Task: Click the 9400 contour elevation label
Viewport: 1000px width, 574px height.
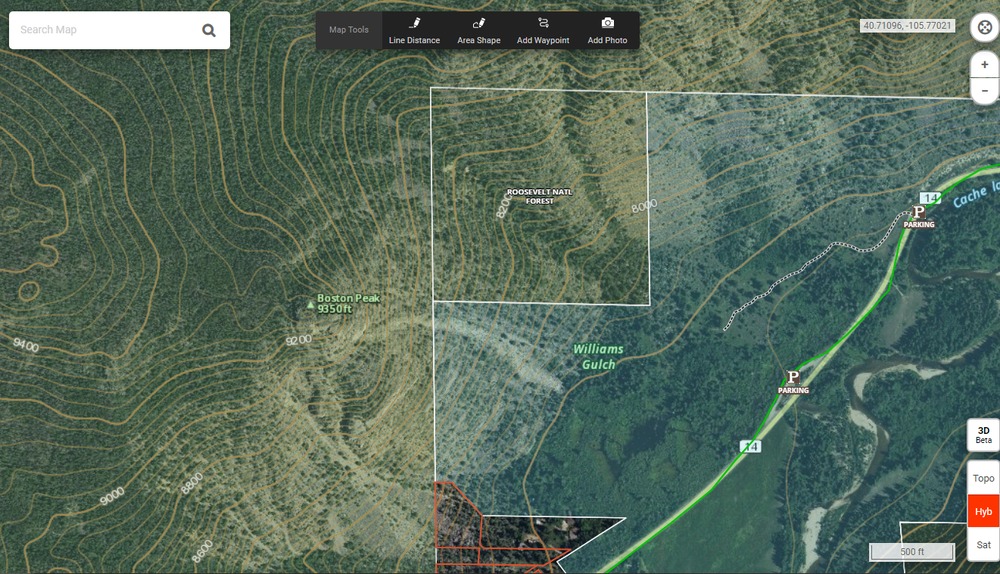Action: 26,345
